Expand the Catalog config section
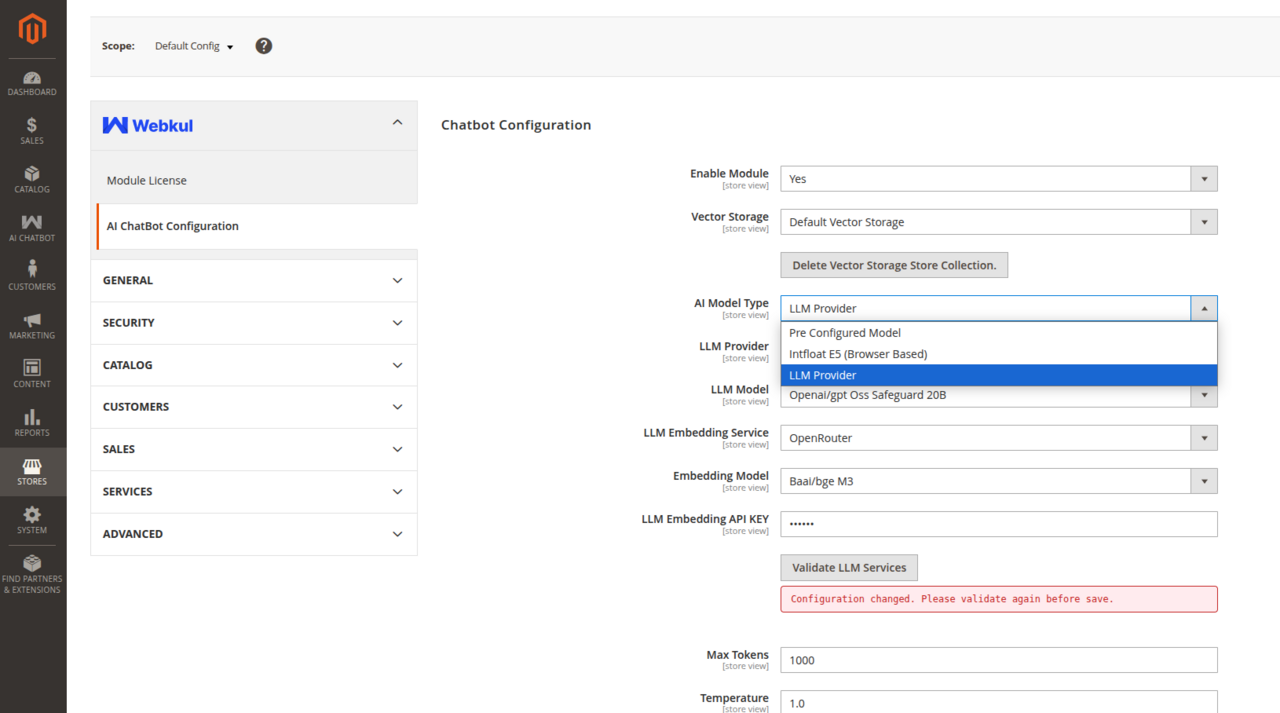The image size is (1280, 713). pos(254,365)
